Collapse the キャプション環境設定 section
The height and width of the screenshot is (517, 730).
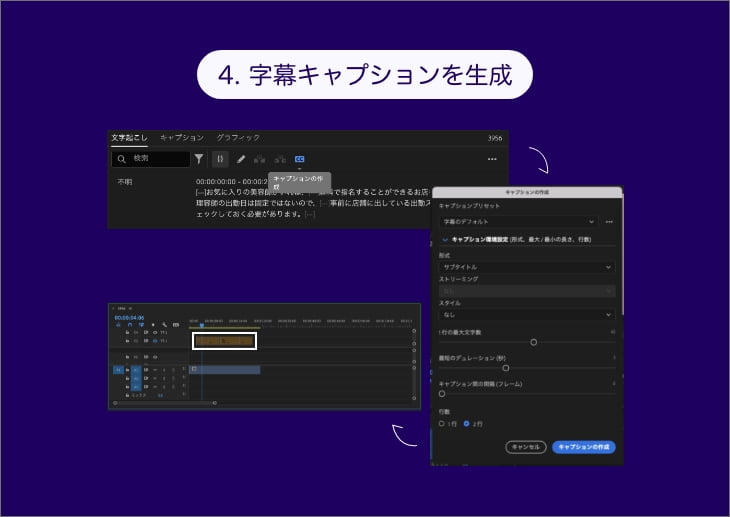click(445, 240)
